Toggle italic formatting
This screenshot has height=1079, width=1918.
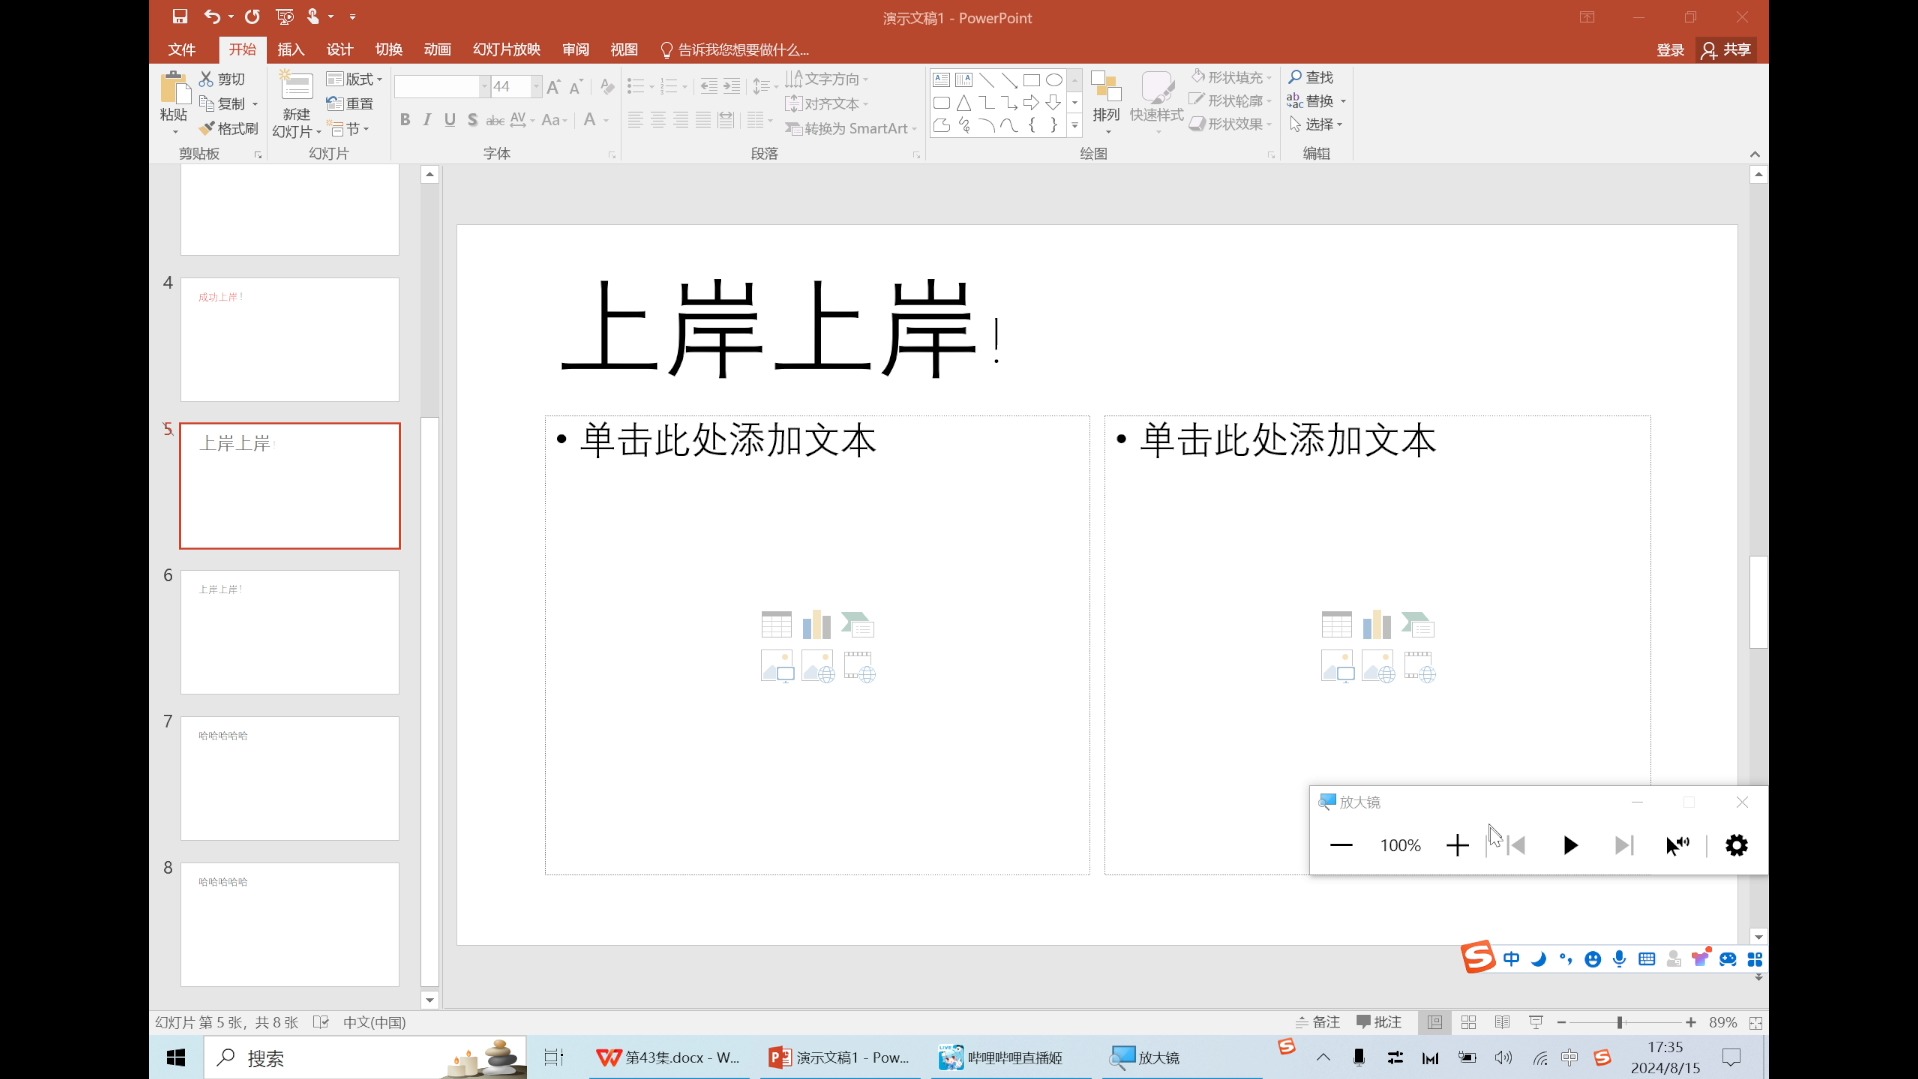pos(427,119)
